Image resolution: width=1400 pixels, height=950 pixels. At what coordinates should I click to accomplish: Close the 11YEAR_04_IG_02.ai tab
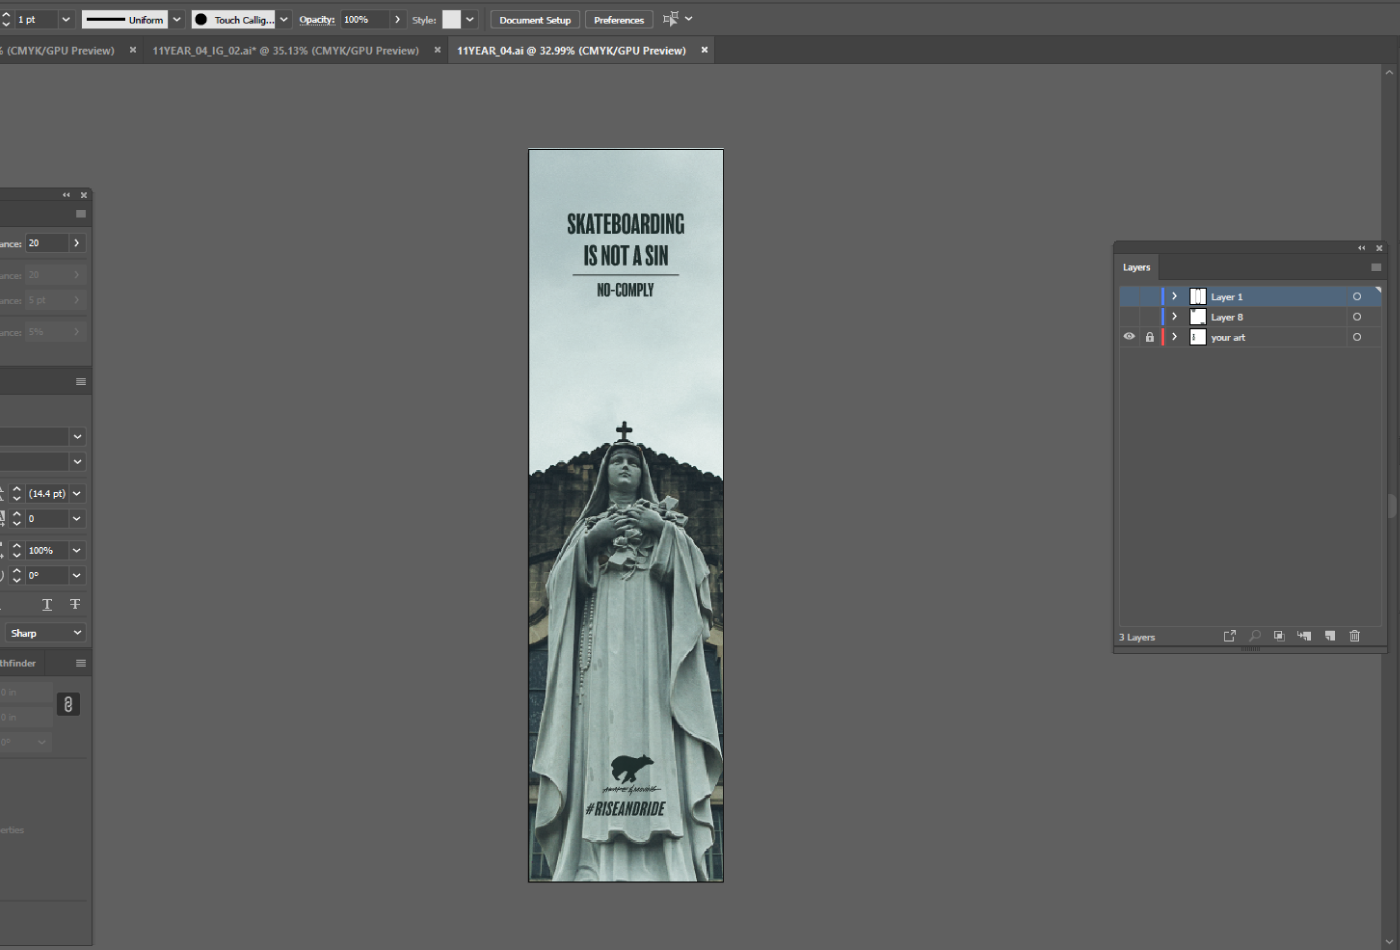pos(437,50)
